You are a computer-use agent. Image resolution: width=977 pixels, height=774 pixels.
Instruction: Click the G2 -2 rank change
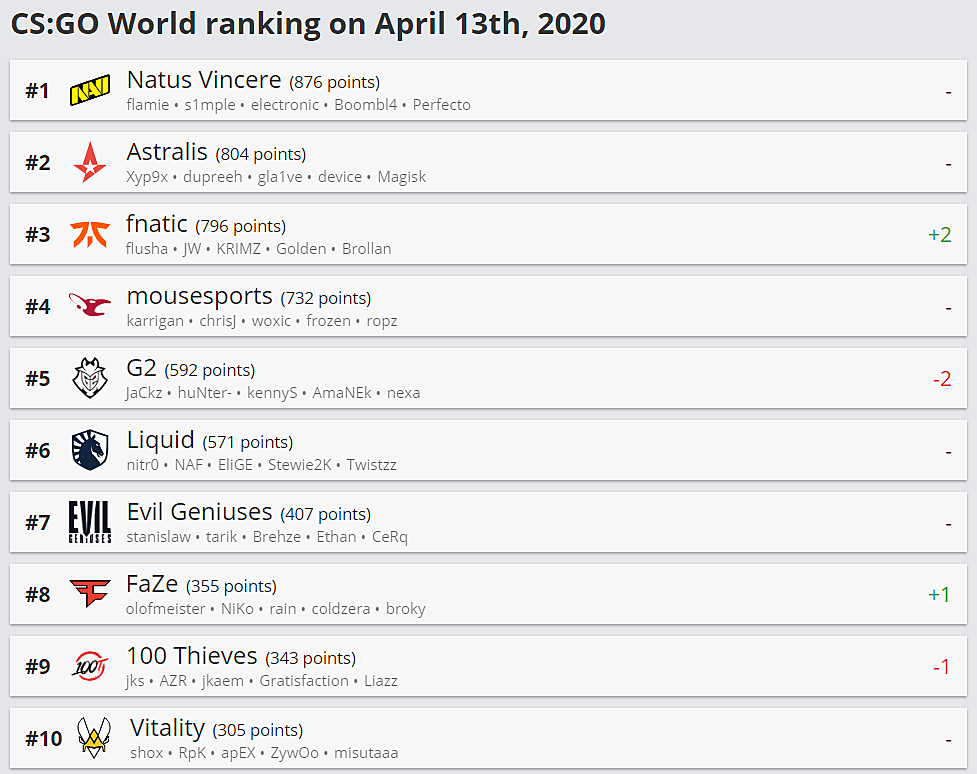tap(942, 379)
